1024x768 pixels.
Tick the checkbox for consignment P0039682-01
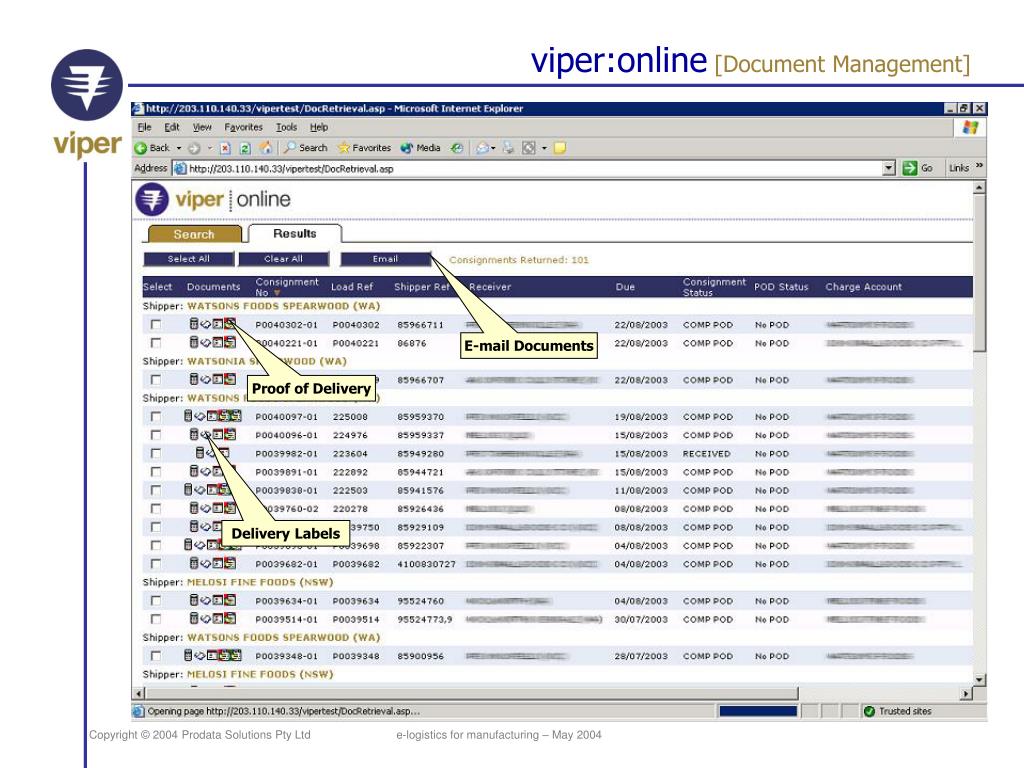tap(155, 564)
